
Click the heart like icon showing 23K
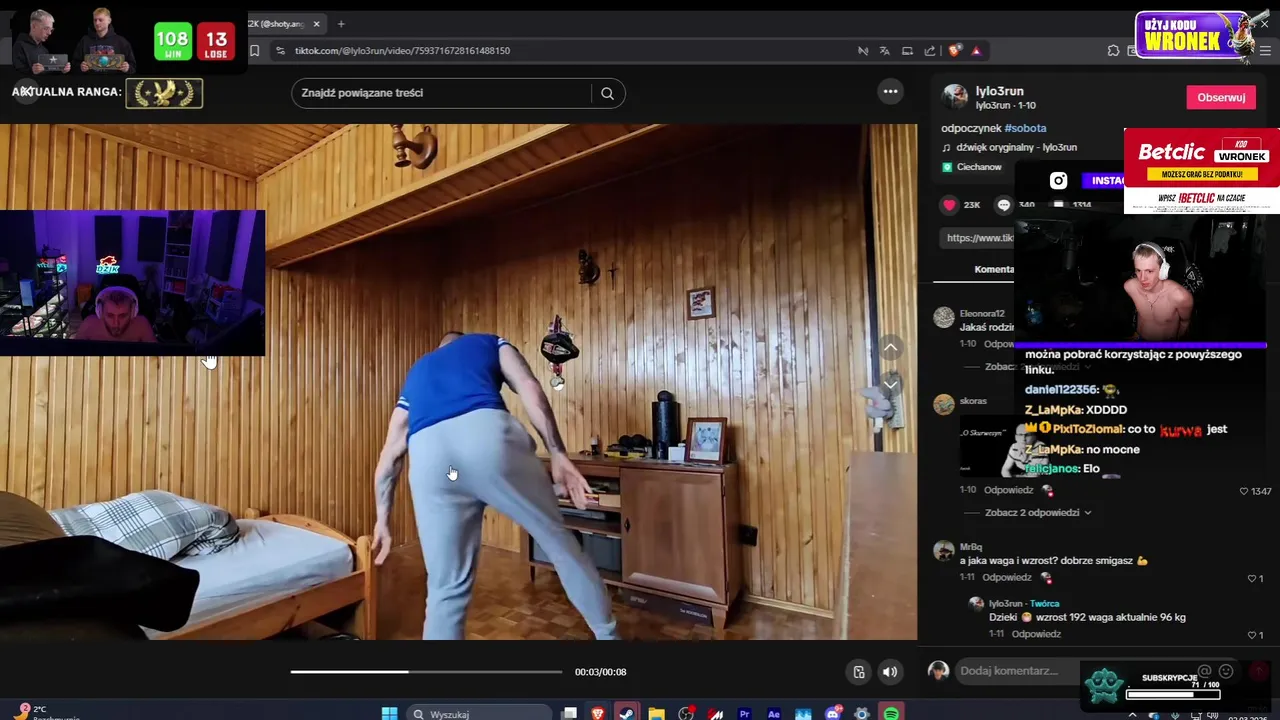pyautogui.click(x=949, y=205)
